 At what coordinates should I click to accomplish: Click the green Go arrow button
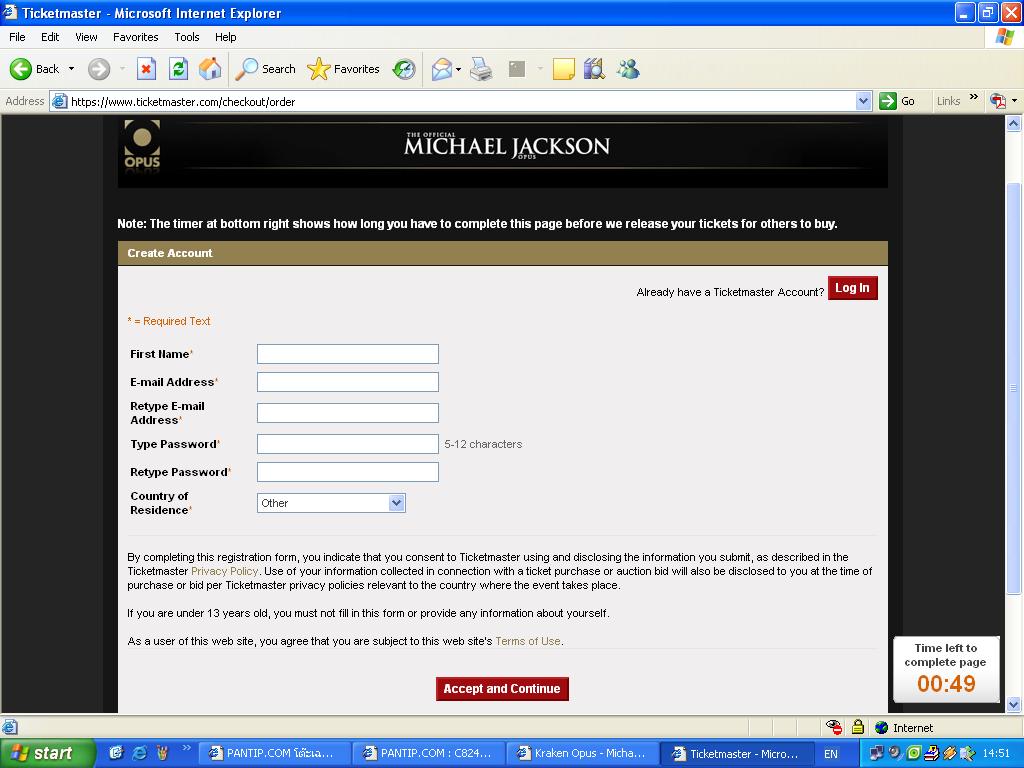tap(888, 101)
